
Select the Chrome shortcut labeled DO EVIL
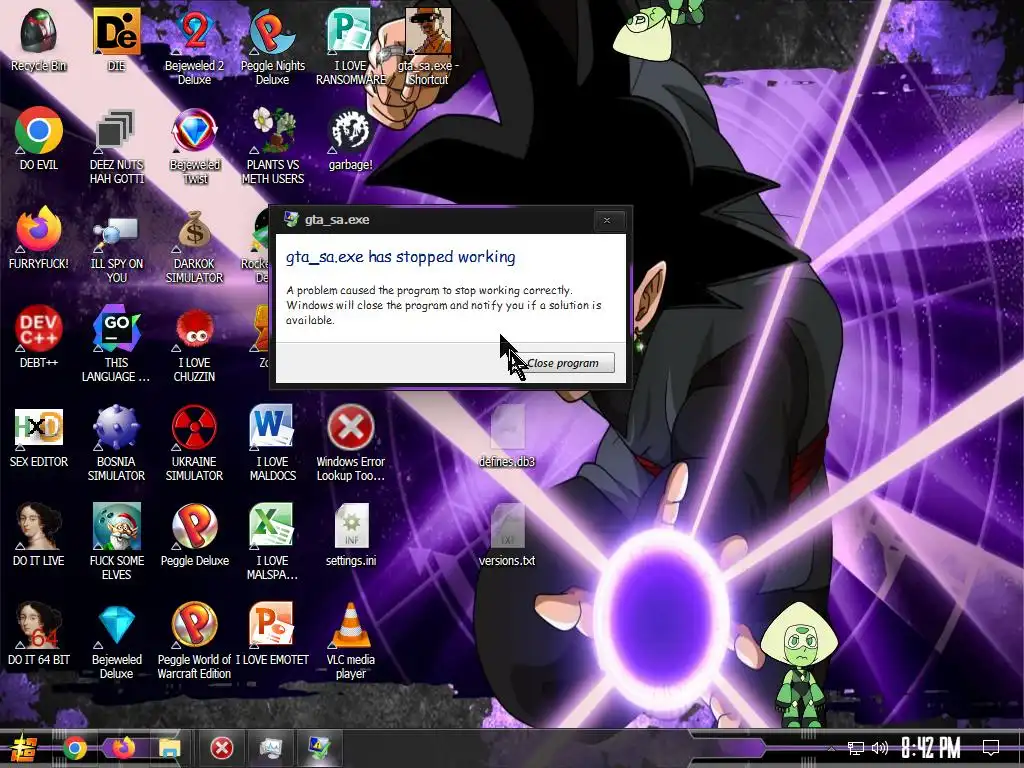click(39, 131)
